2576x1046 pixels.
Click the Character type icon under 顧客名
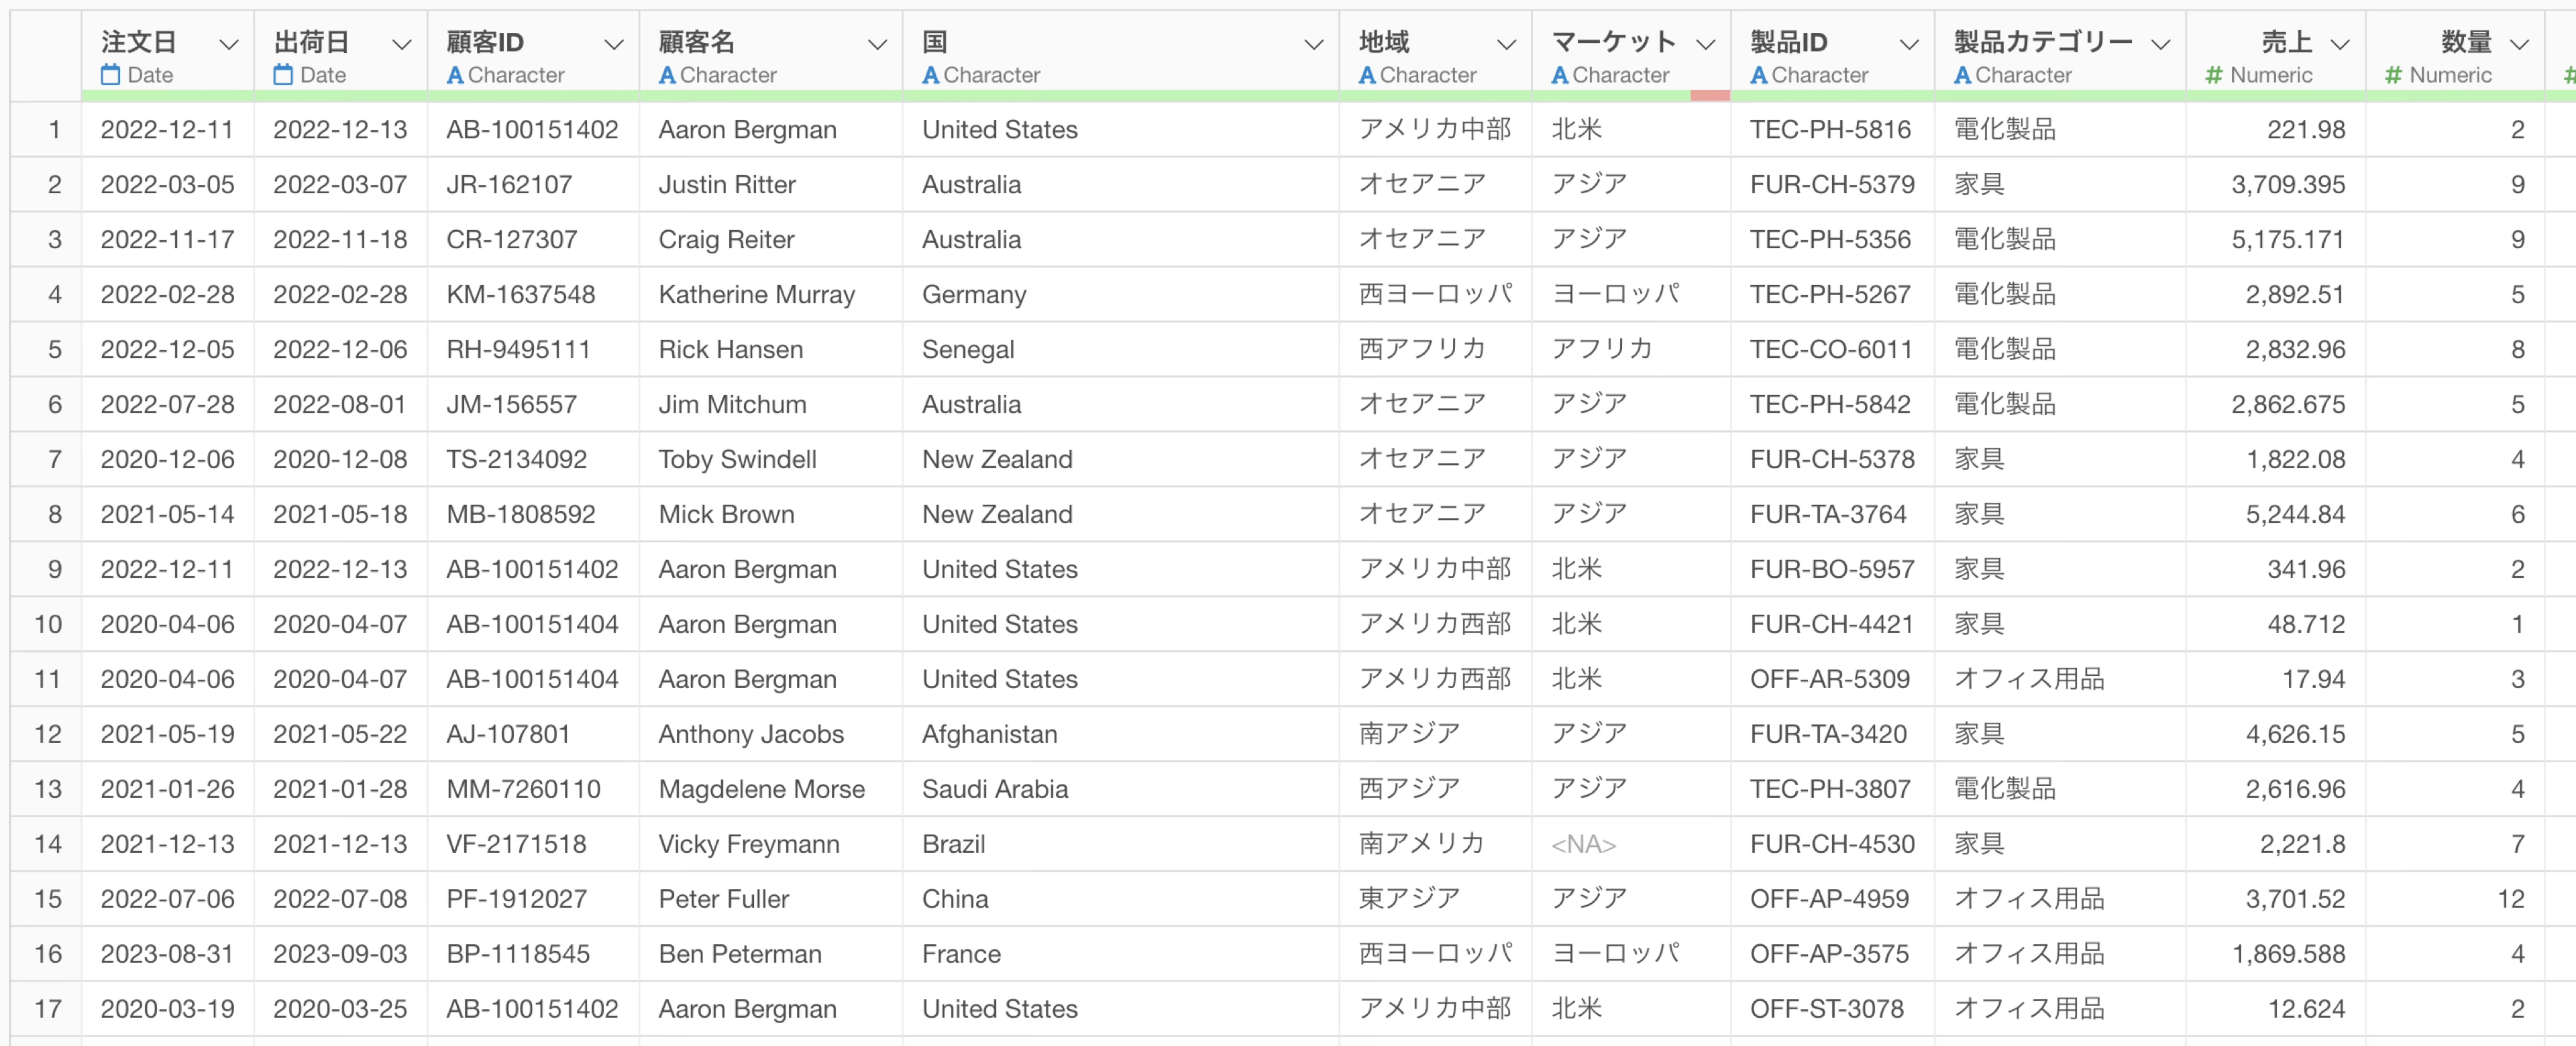tap(667, 75)
